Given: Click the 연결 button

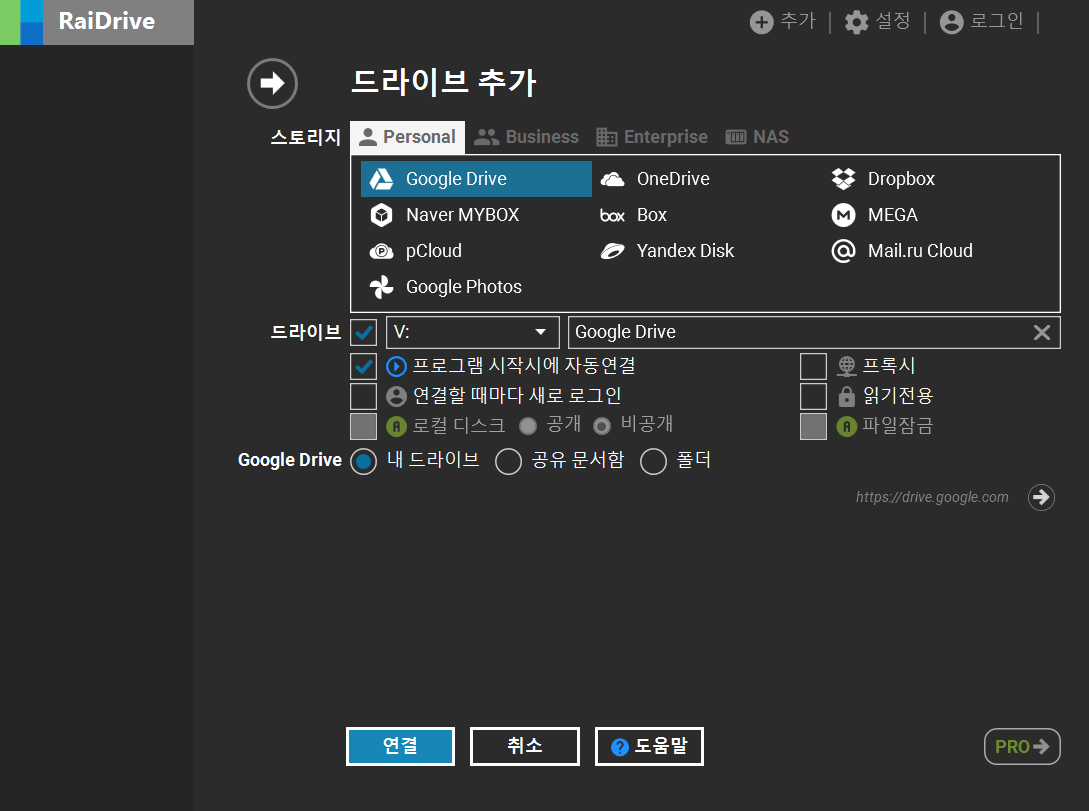Looking at the screenshot, I should 401,746.
